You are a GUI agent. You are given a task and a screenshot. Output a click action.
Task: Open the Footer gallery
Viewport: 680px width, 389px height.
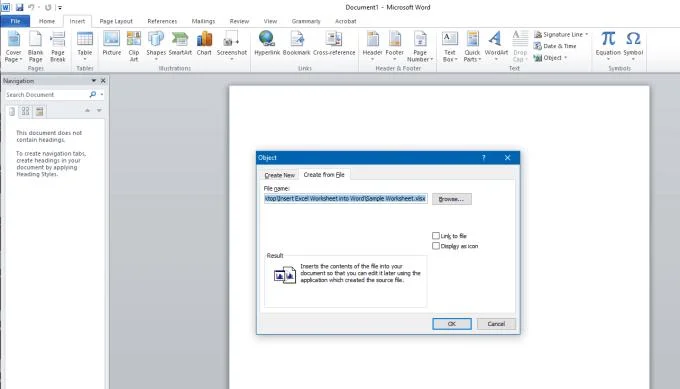tap(394, 46)
